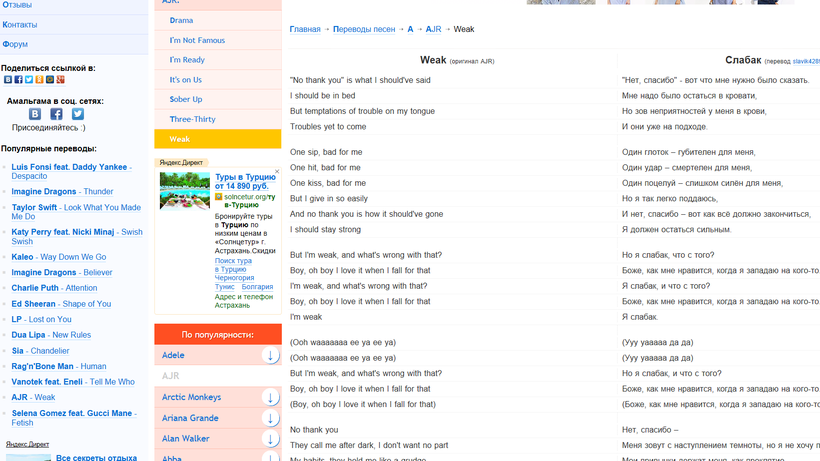Open Kaleo Way Down We Go

[59, 257]
